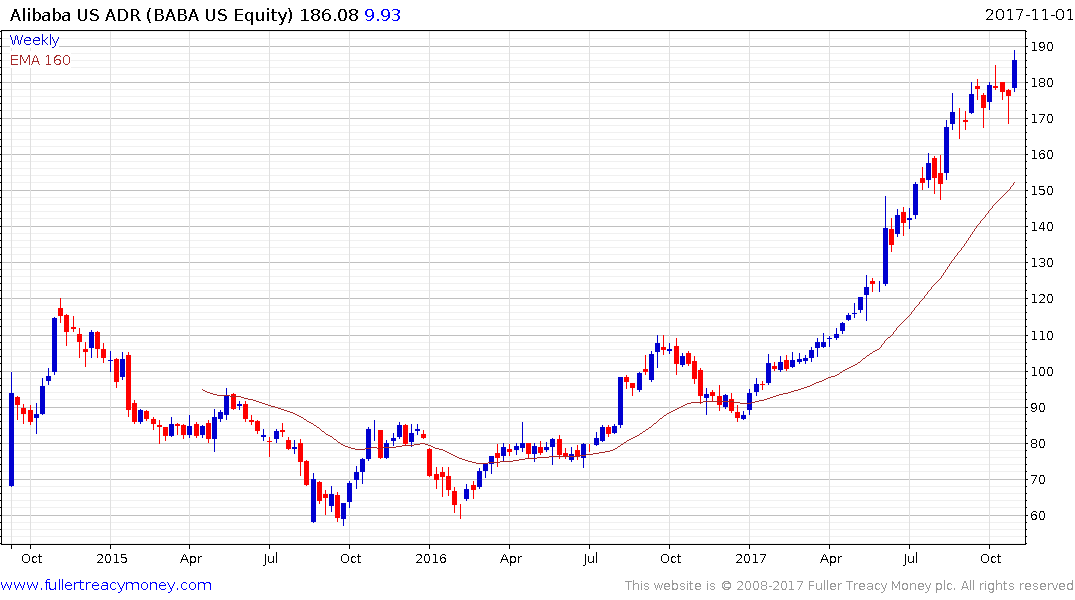This screenshot has width=1075, height=600.
Task: Click the 2015 label on time axis
Action: coord(112,558)
